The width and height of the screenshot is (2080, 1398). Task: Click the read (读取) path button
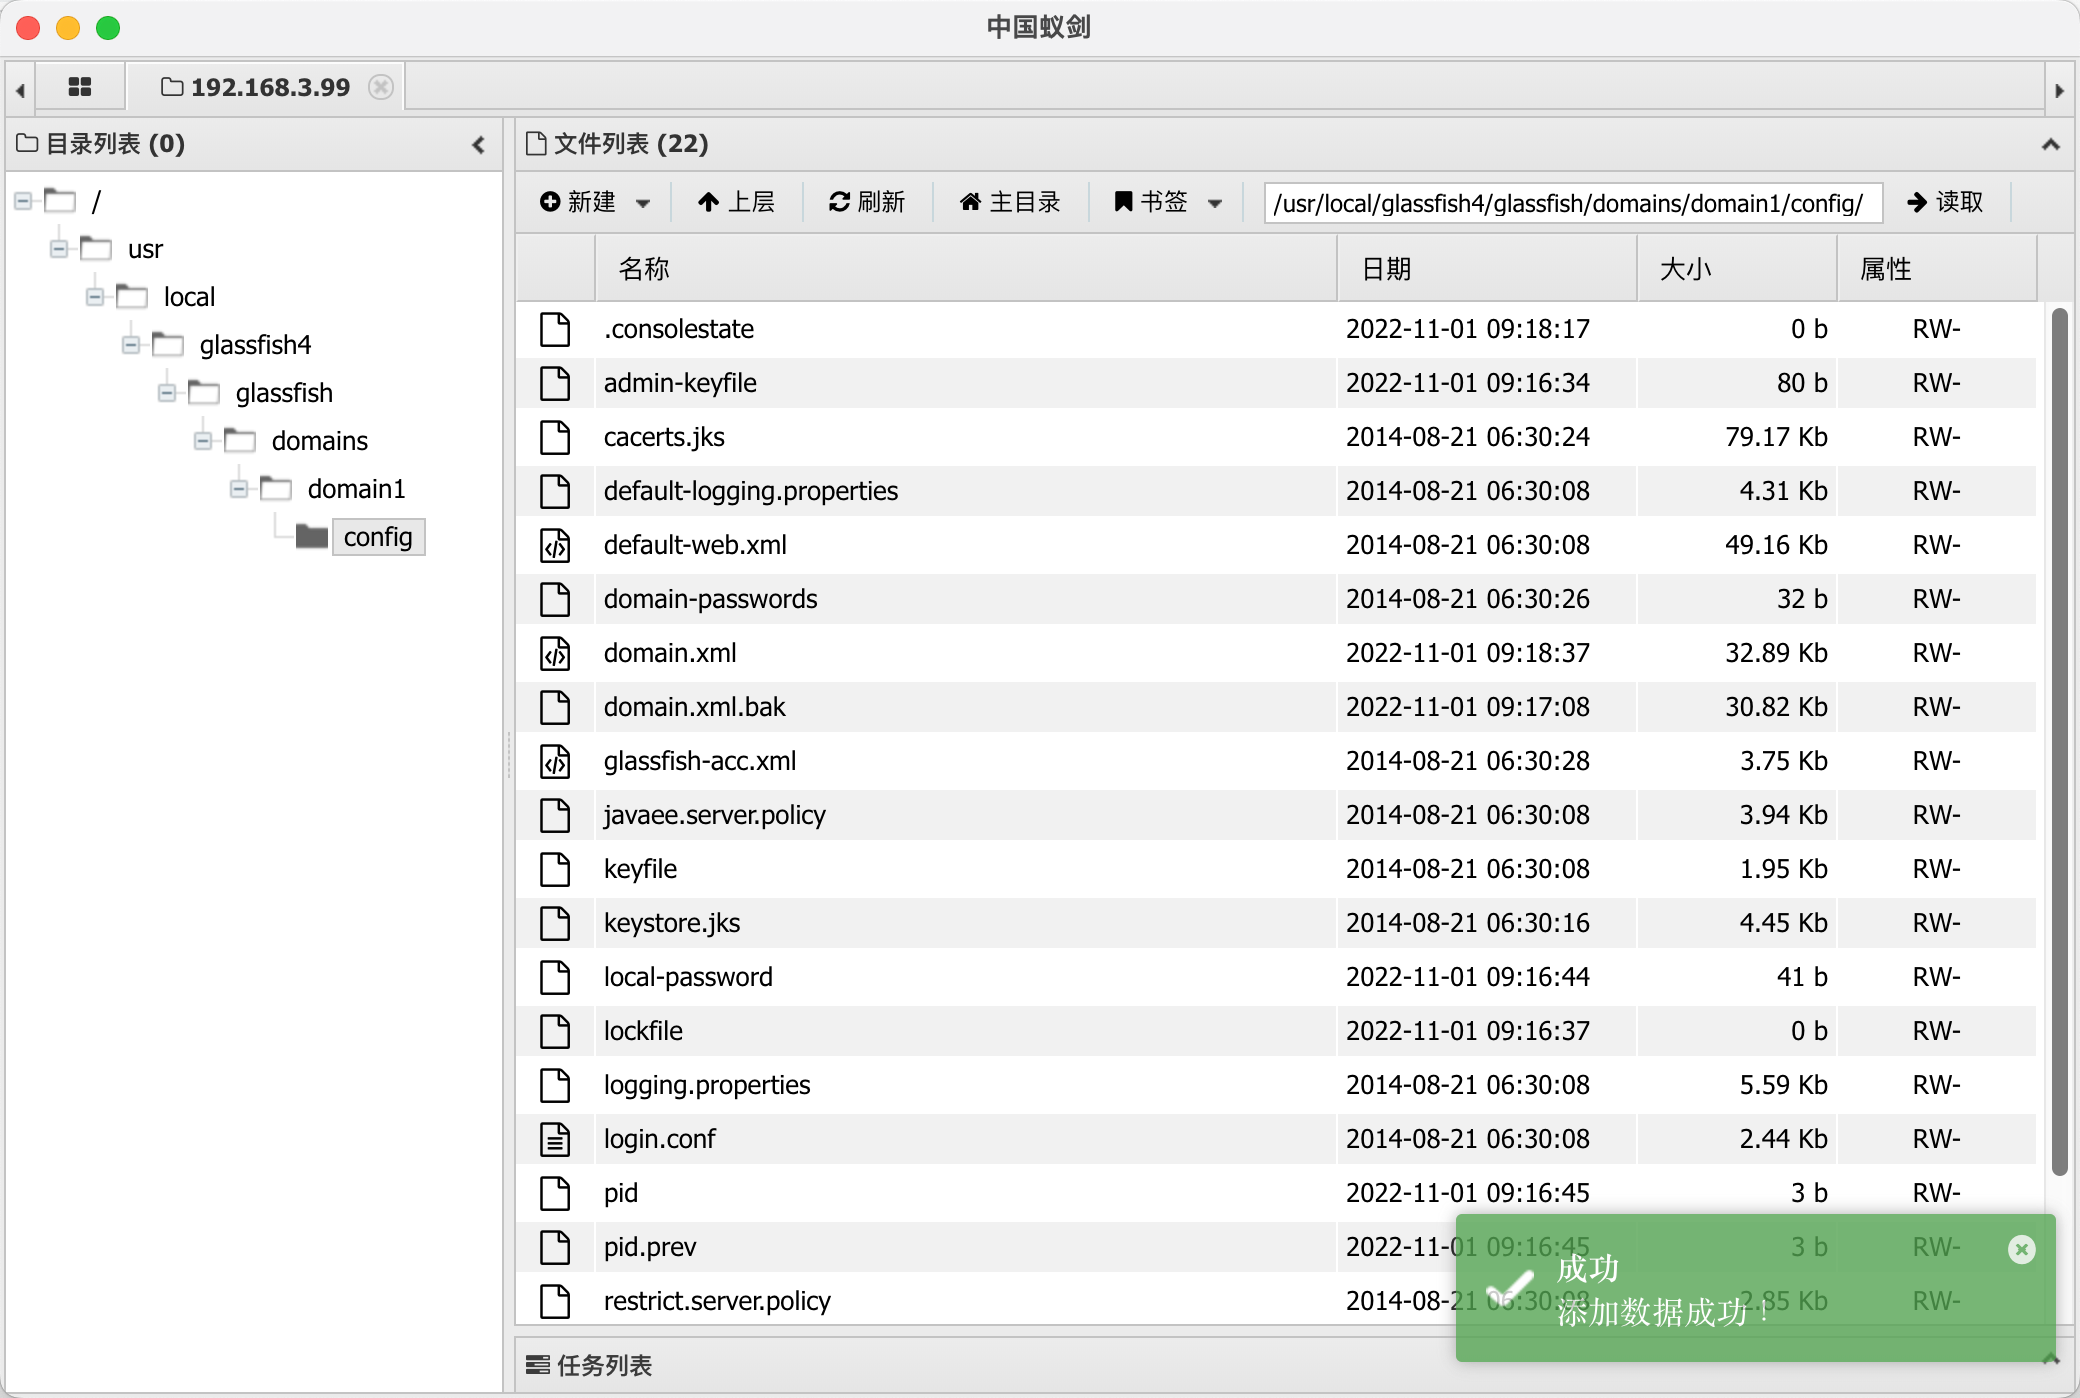coord(1945,202)
